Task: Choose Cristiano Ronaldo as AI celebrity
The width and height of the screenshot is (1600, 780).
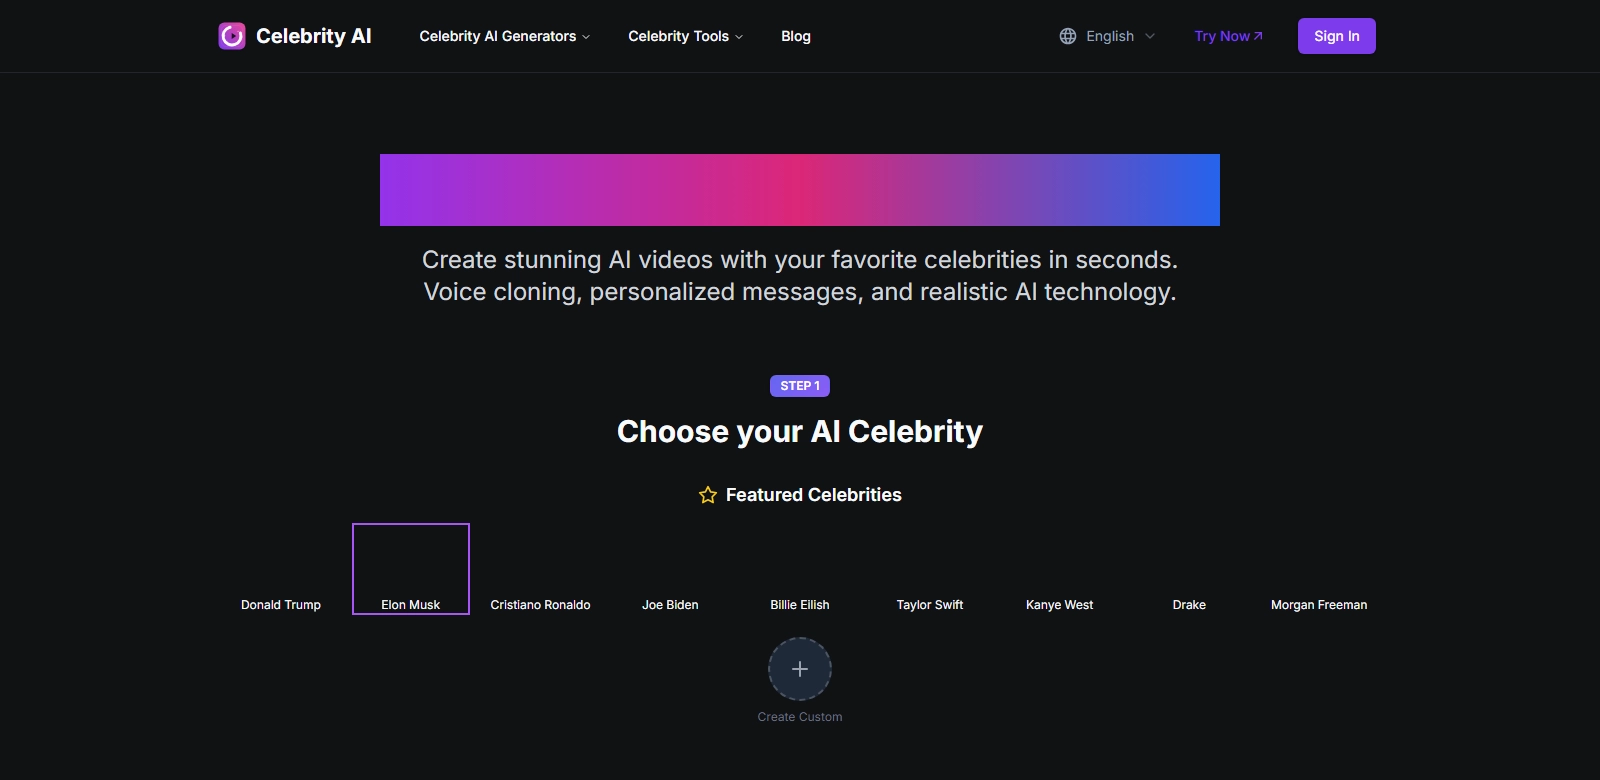Action: pyautogui.click(x=540, y=570)
